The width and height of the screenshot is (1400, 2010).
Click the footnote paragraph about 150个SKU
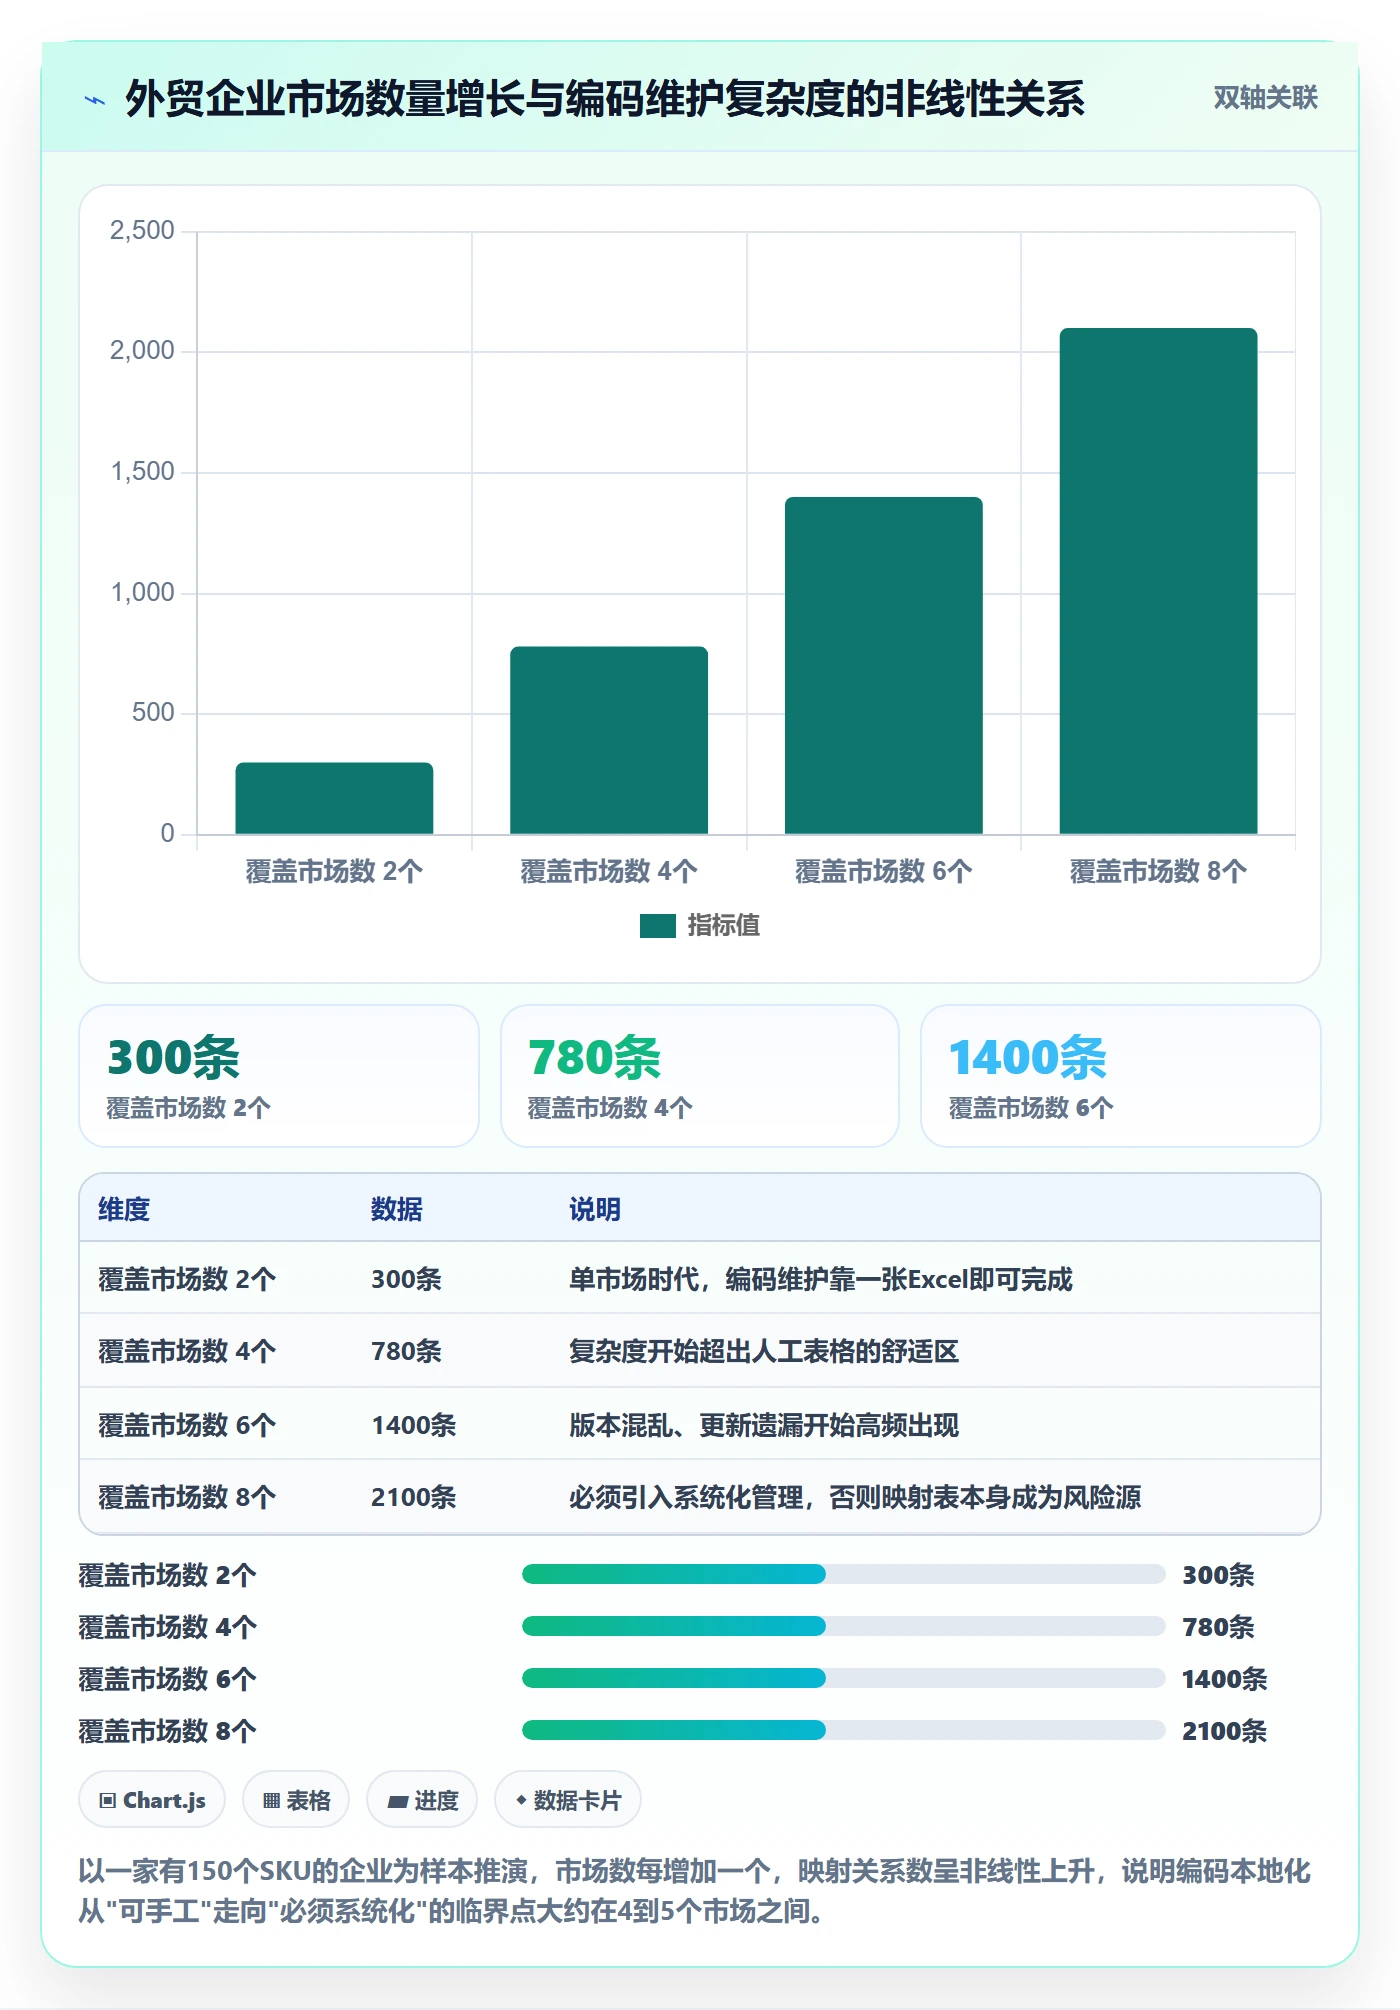click(695, 1892)
